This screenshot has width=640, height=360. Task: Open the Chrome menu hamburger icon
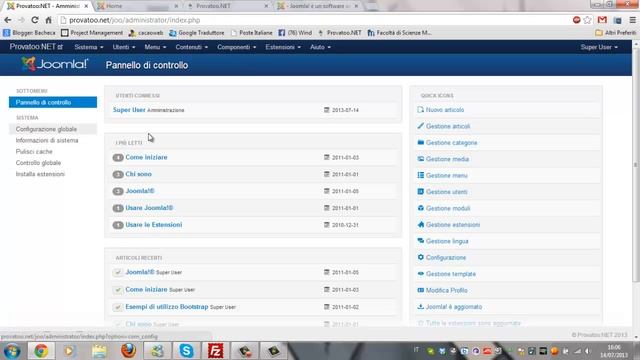(632, 20)
